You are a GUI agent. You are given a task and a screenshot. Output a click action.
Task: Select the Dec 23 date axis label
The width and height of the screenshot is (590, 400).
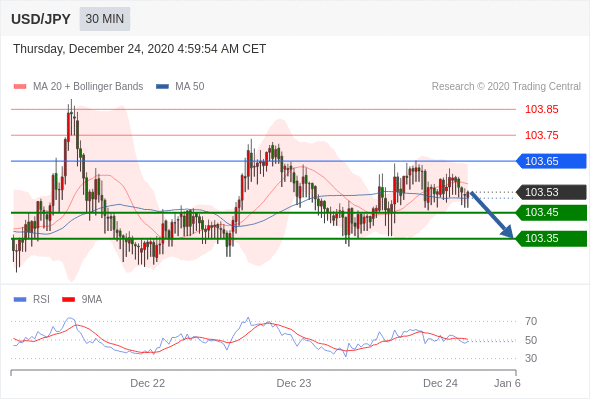pos(294,383)
